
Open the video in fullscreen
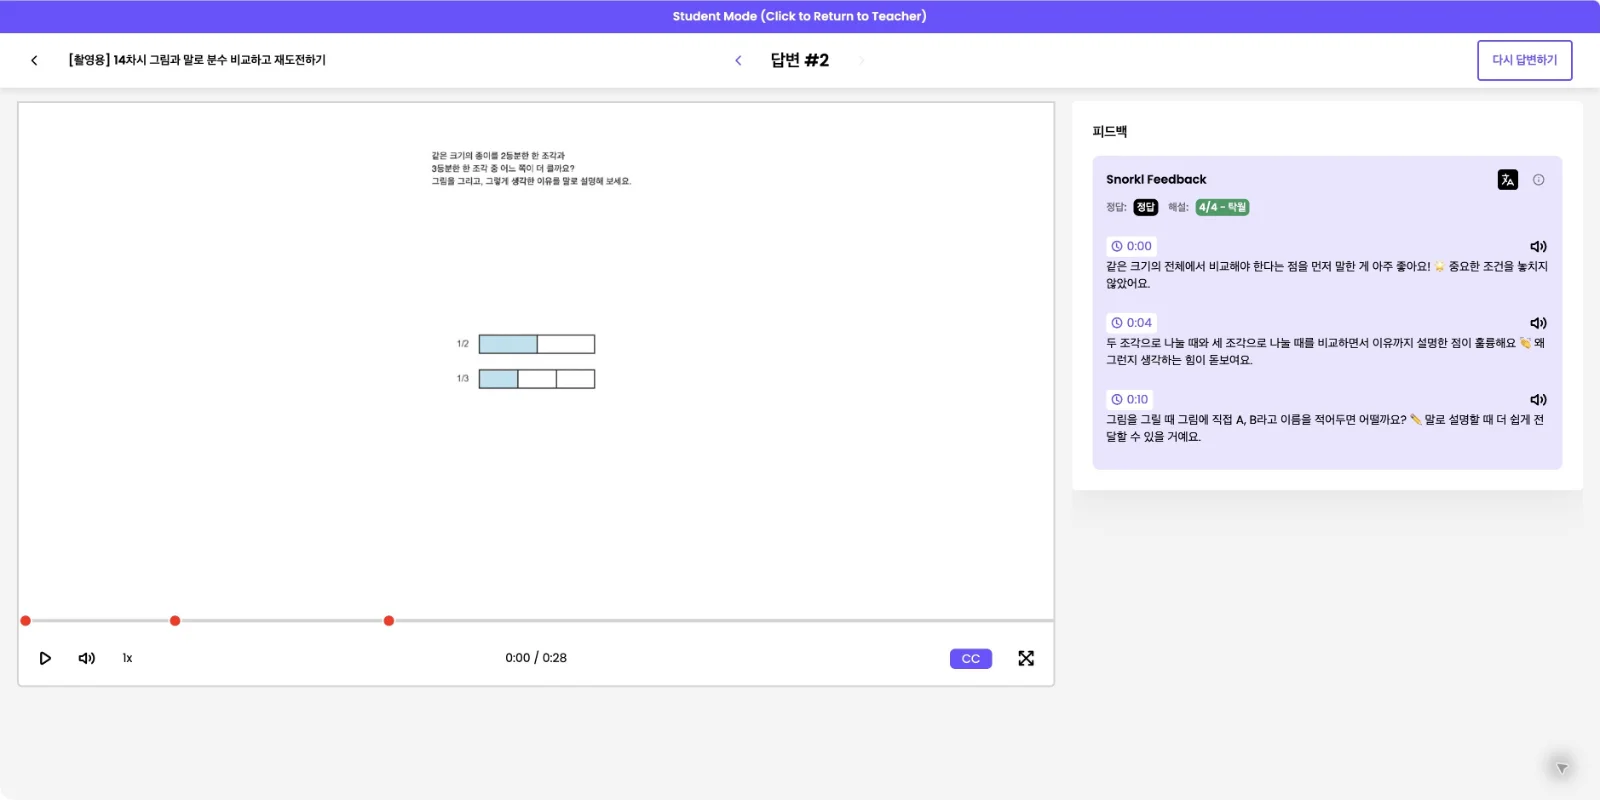1026,658
